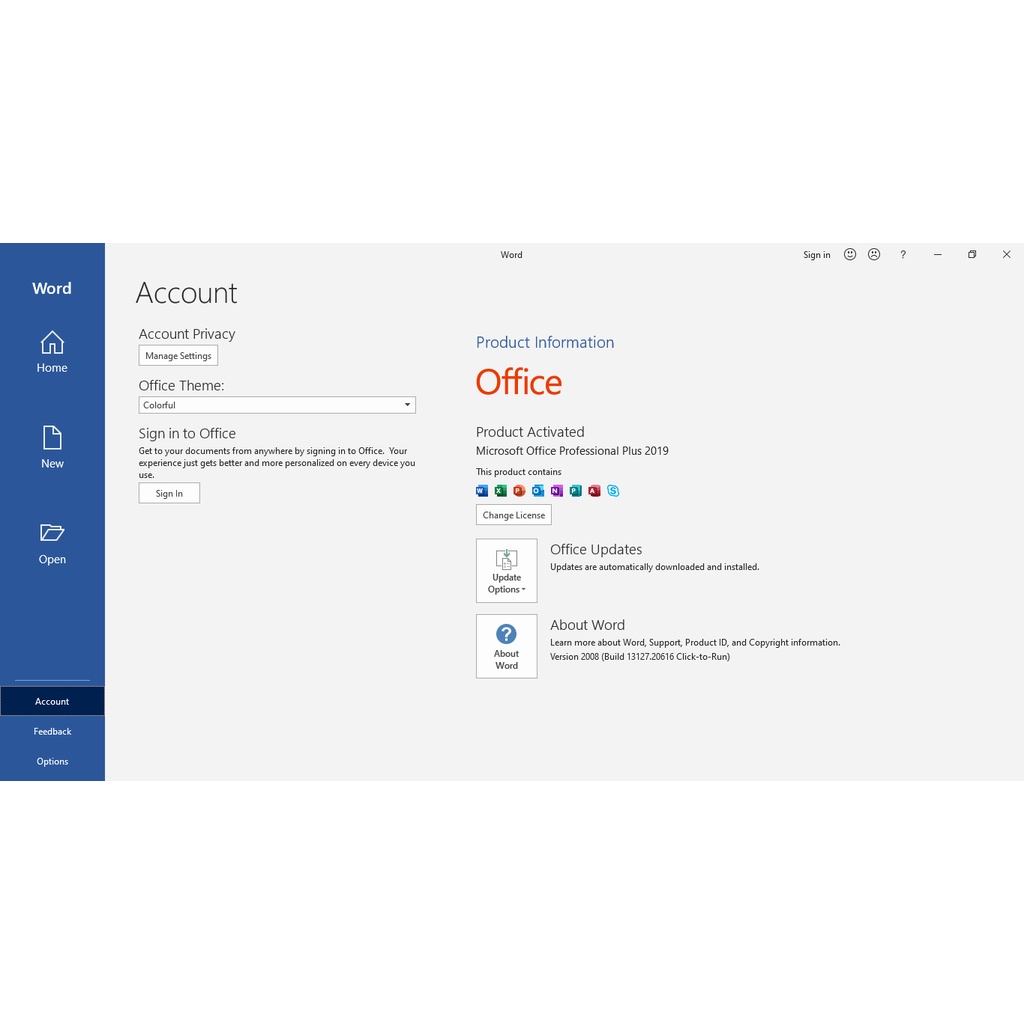Viewport: 1024px width, 1024px height.
Task: Click the Open folder icon in sidebar
Action: (x=52, y=533)
